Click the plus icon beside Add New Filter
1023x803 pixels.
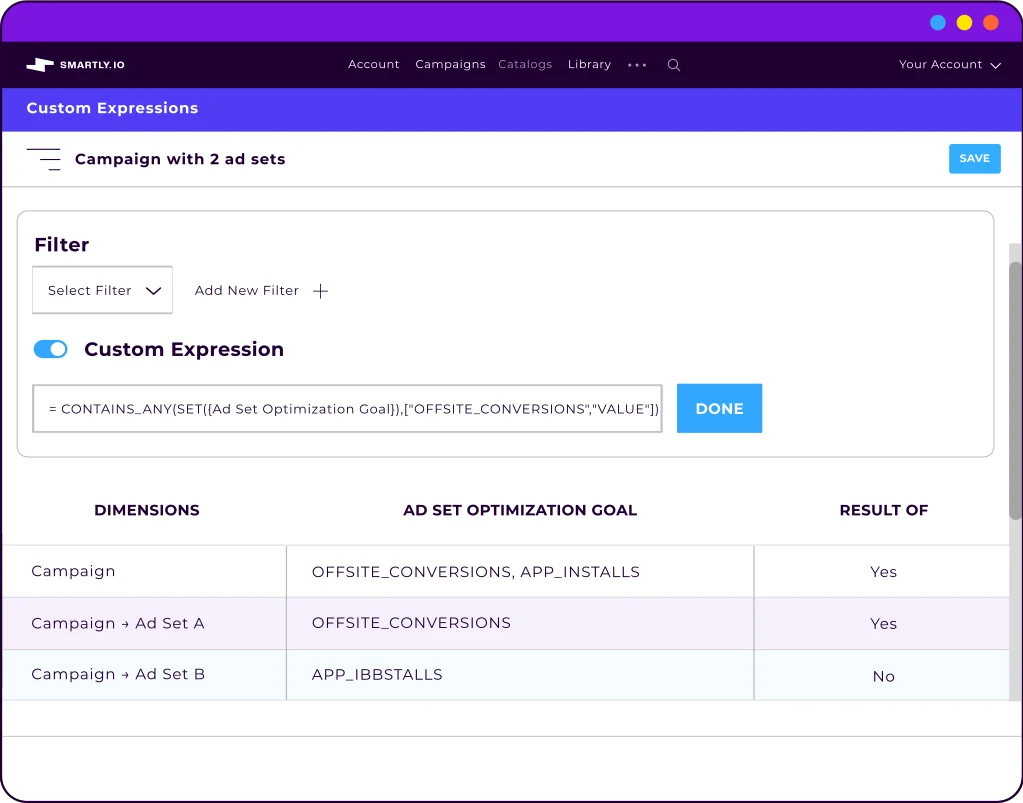coord(320,290)
